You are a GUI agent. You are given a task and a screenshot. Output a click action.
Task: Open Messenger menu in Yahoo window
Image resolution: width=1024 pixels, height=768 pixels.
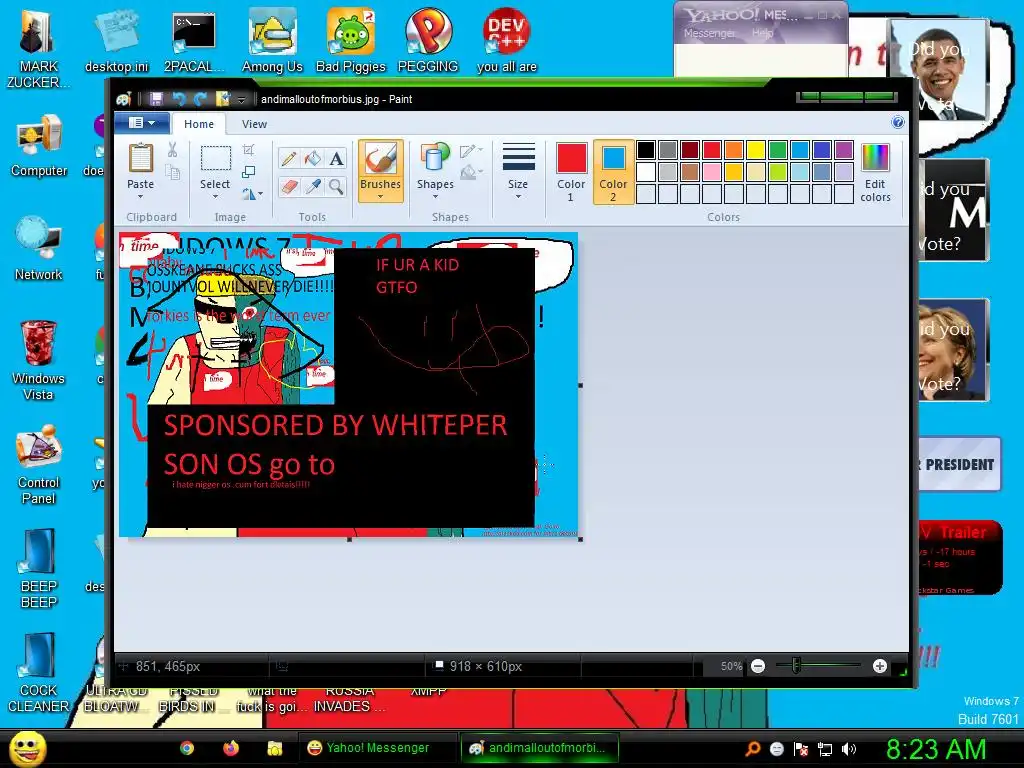[709, 33]
